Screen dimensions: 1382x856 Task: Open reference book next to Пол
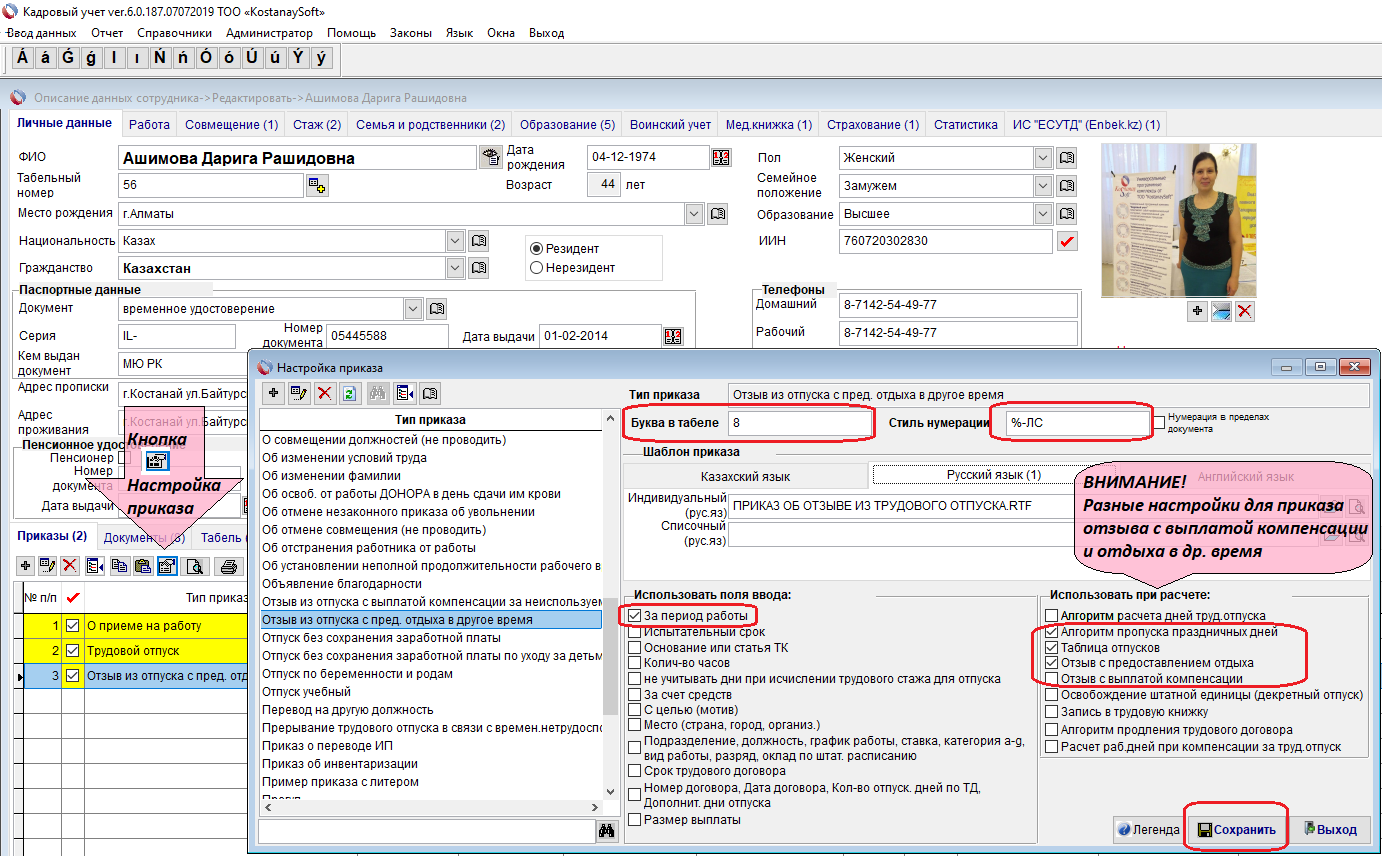click(1066, 158)
